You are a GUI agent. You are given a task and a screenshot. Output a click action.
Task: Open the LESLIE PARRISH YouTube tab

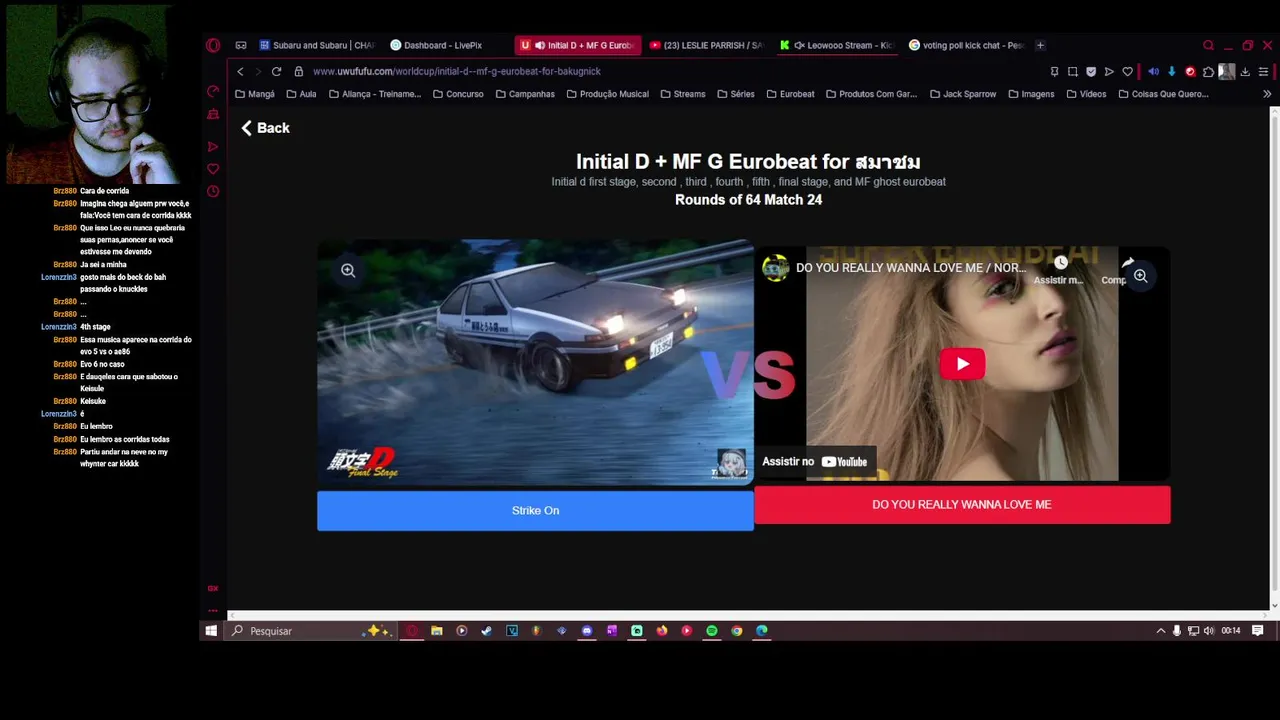pyautogui.click(x=706, y=45)
